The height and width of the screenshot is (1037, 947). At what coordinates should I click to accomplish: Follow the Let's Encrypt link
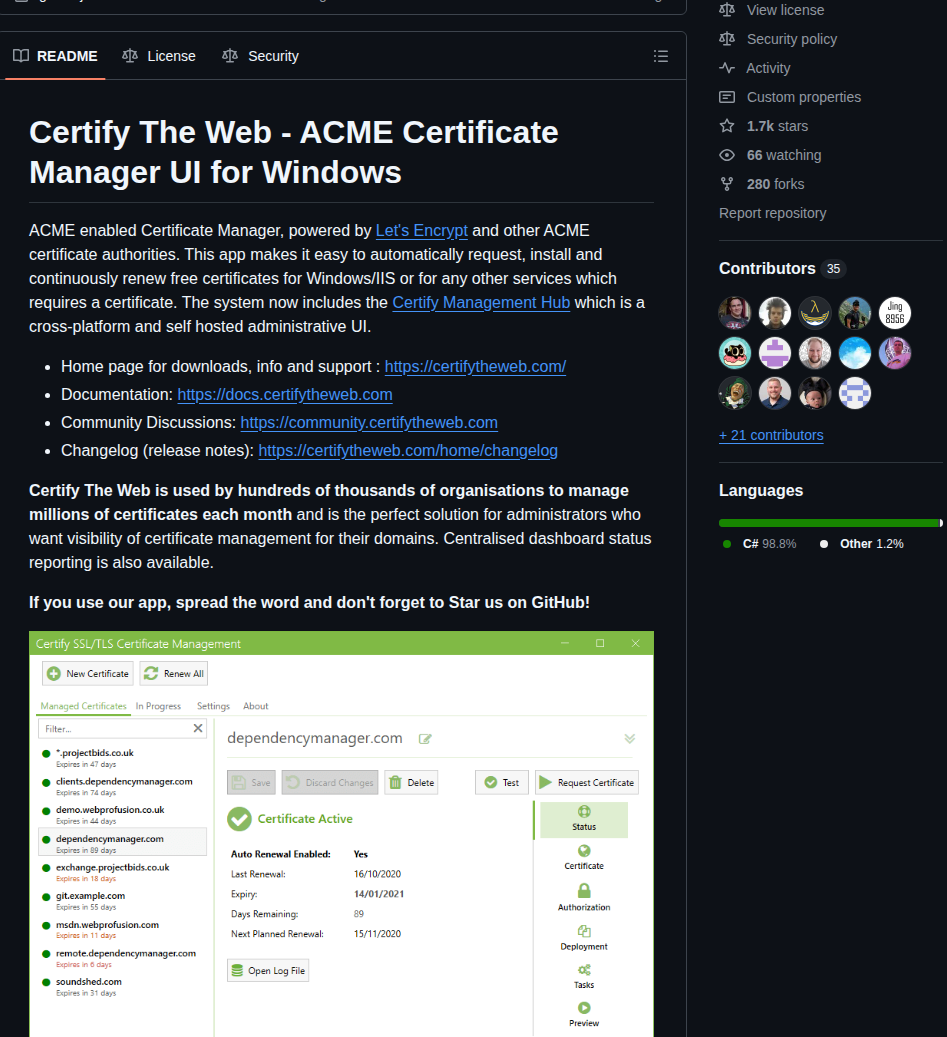(x=421, y=230)
